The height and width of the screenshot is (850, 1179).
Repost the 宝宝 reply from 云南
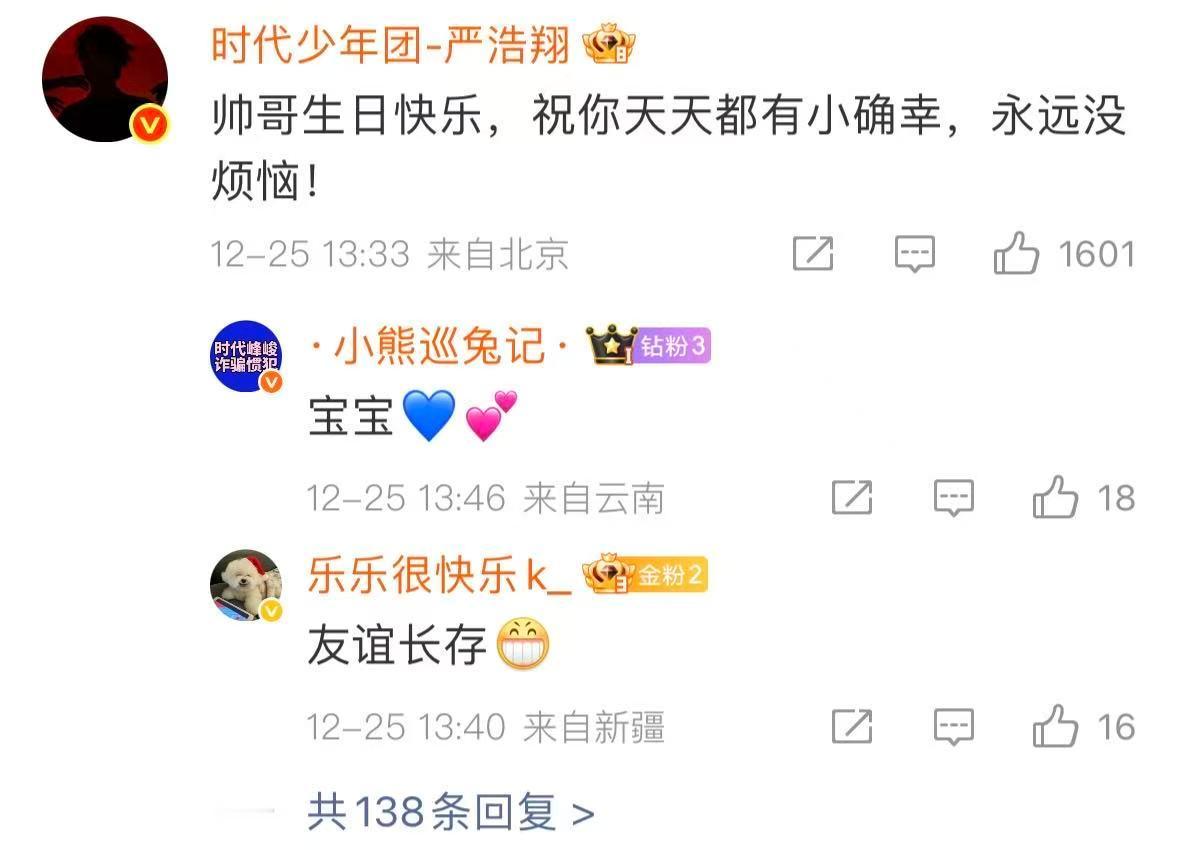coord(853,498)
